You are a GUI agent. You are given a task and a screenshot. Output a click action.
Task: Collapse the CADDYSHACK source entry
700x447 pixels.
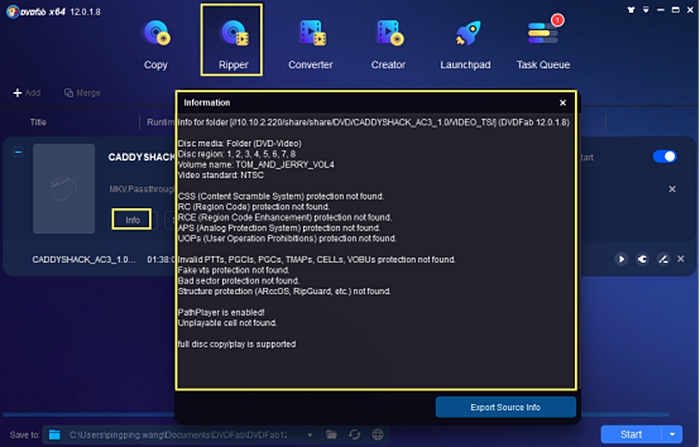coord(18,152)
